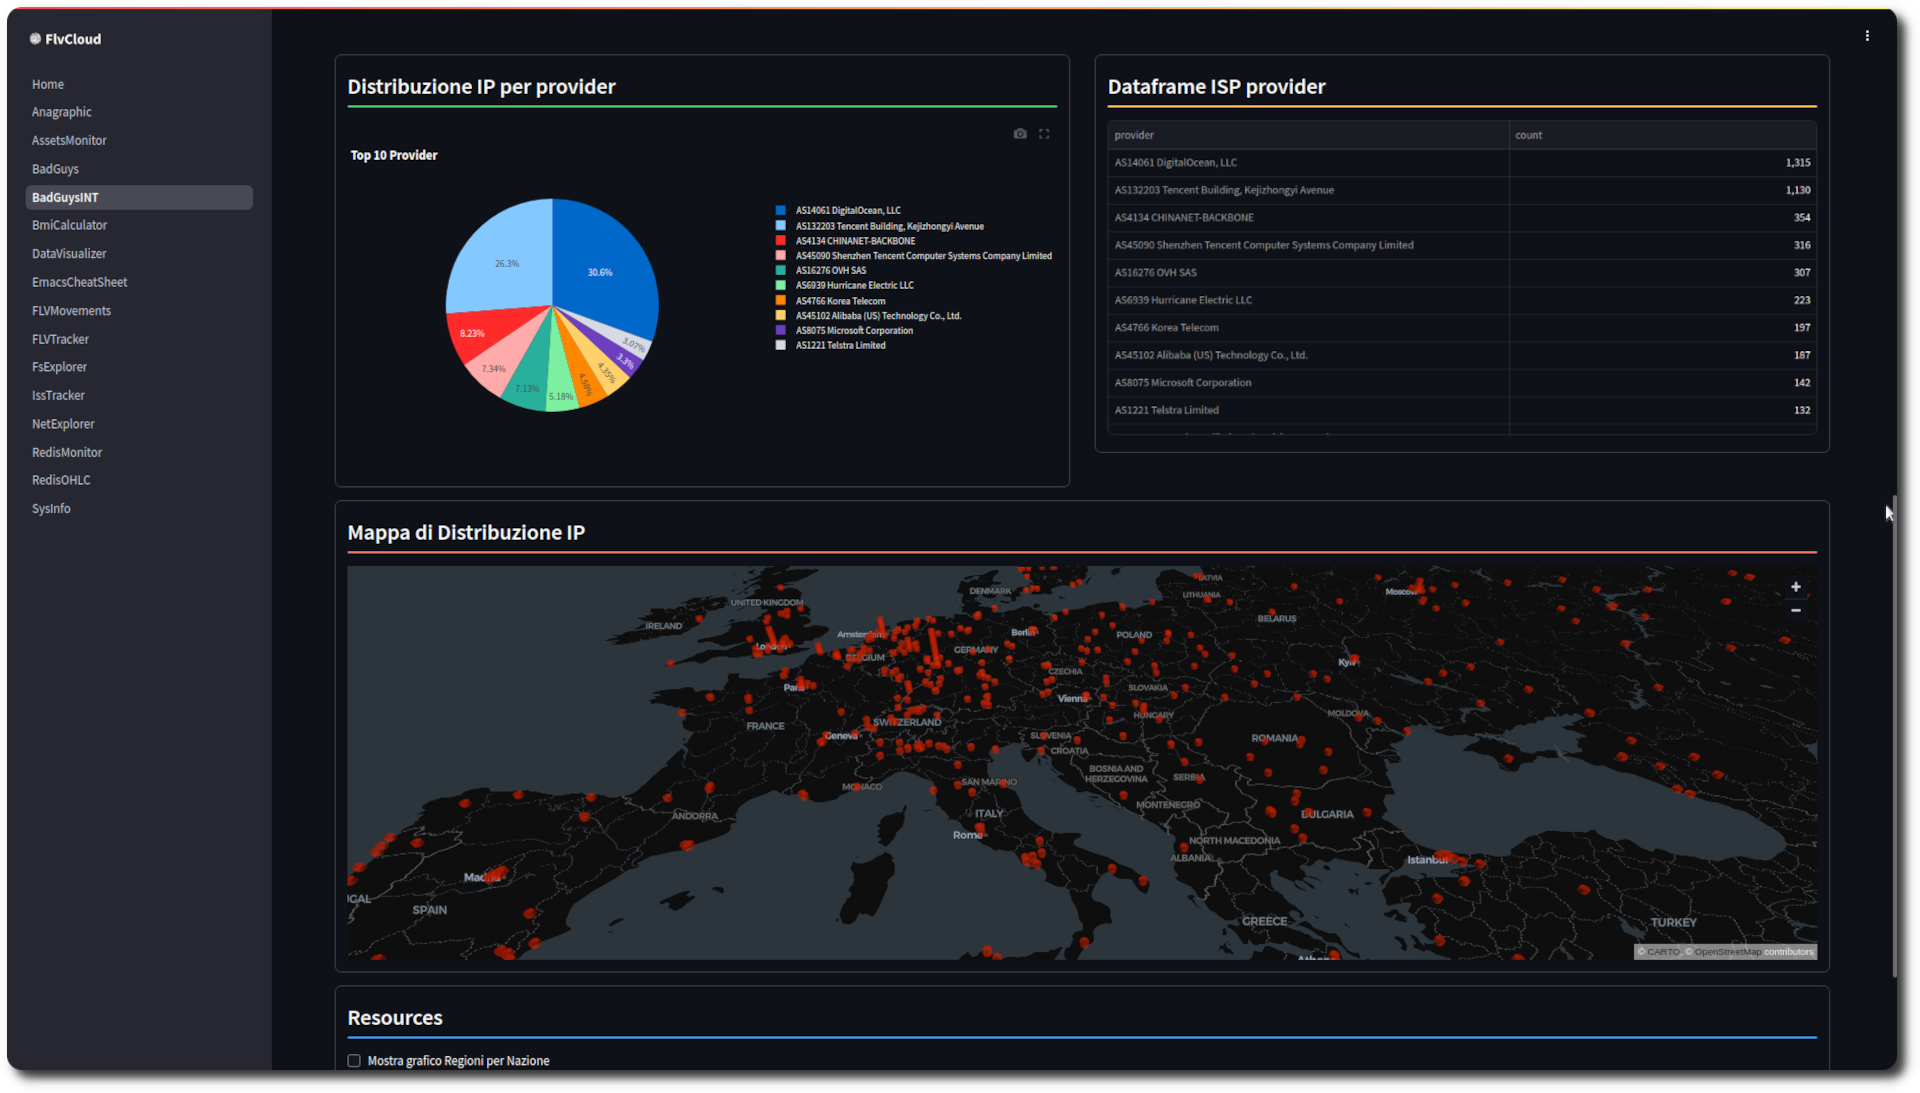Click the page vertical scrollbar

[1894, 735]
